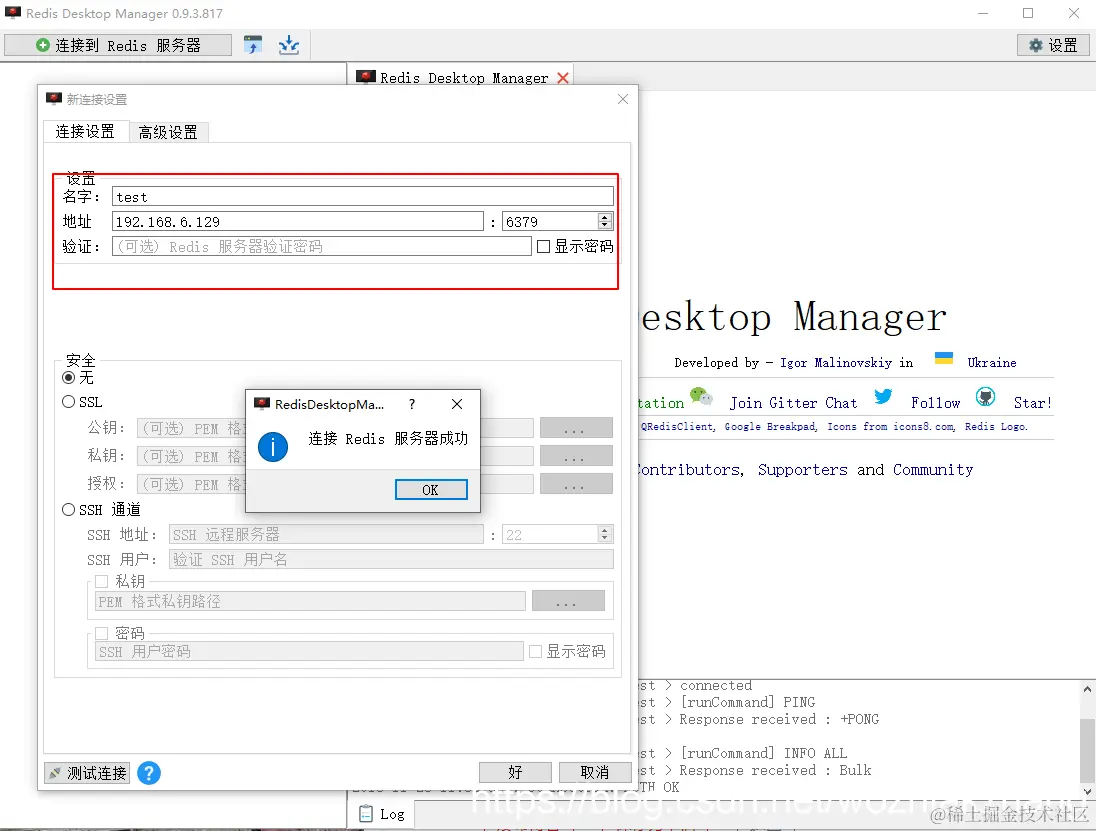Click Connect to Redis Server button

click(118, 45)
